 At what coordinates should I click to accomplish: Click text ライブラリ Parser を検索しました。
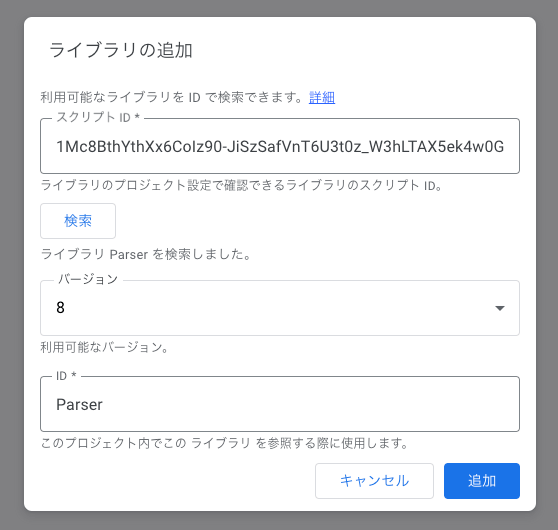click(146, 254)
